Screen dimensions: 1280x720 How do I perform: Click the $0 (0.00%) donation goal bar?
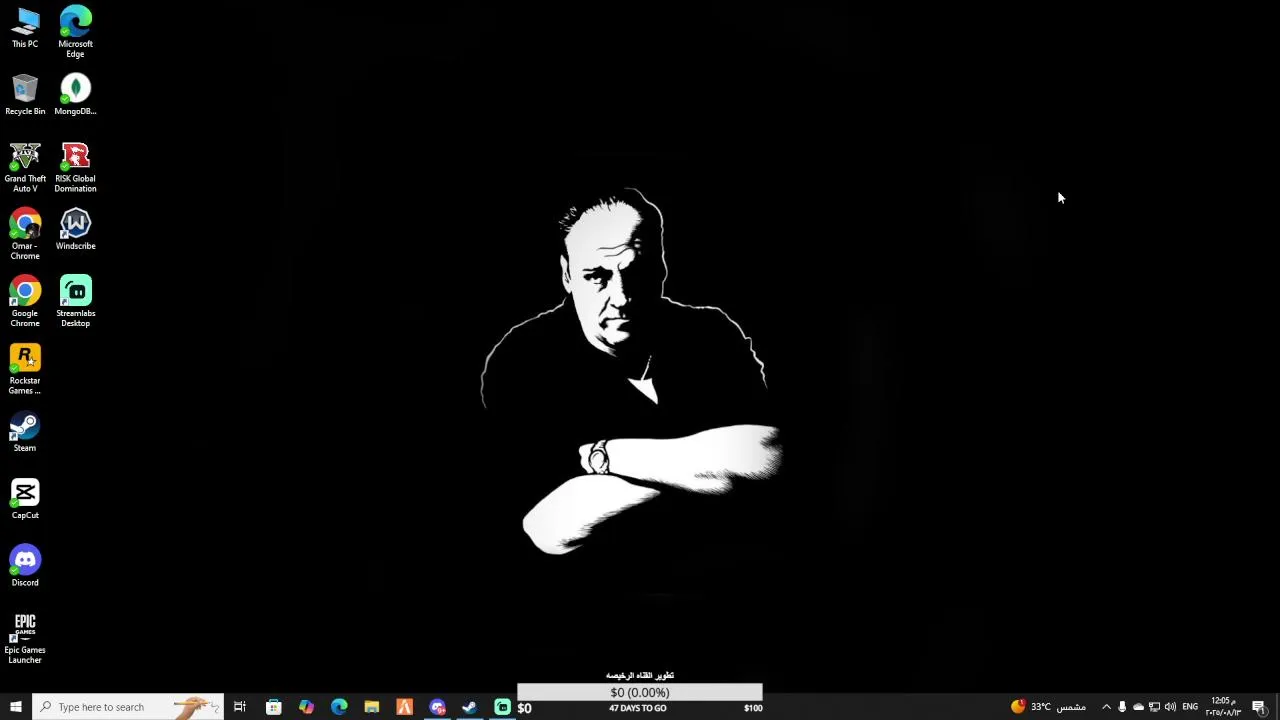point(640,692)
